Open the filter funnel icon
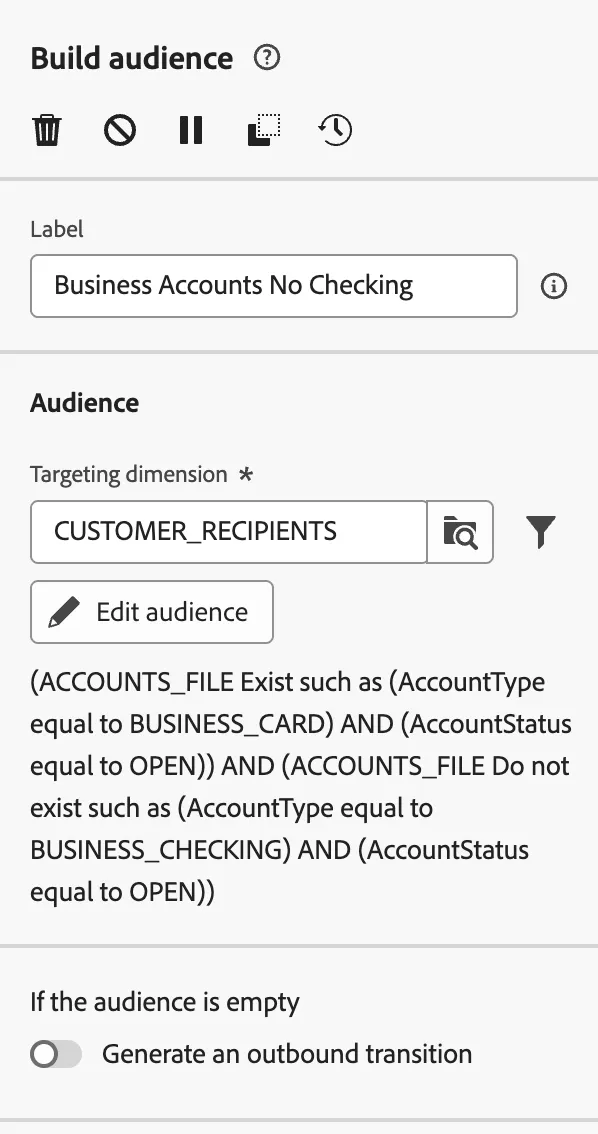The height and width of the screenshot is (1134, 598). coord(541,532)
